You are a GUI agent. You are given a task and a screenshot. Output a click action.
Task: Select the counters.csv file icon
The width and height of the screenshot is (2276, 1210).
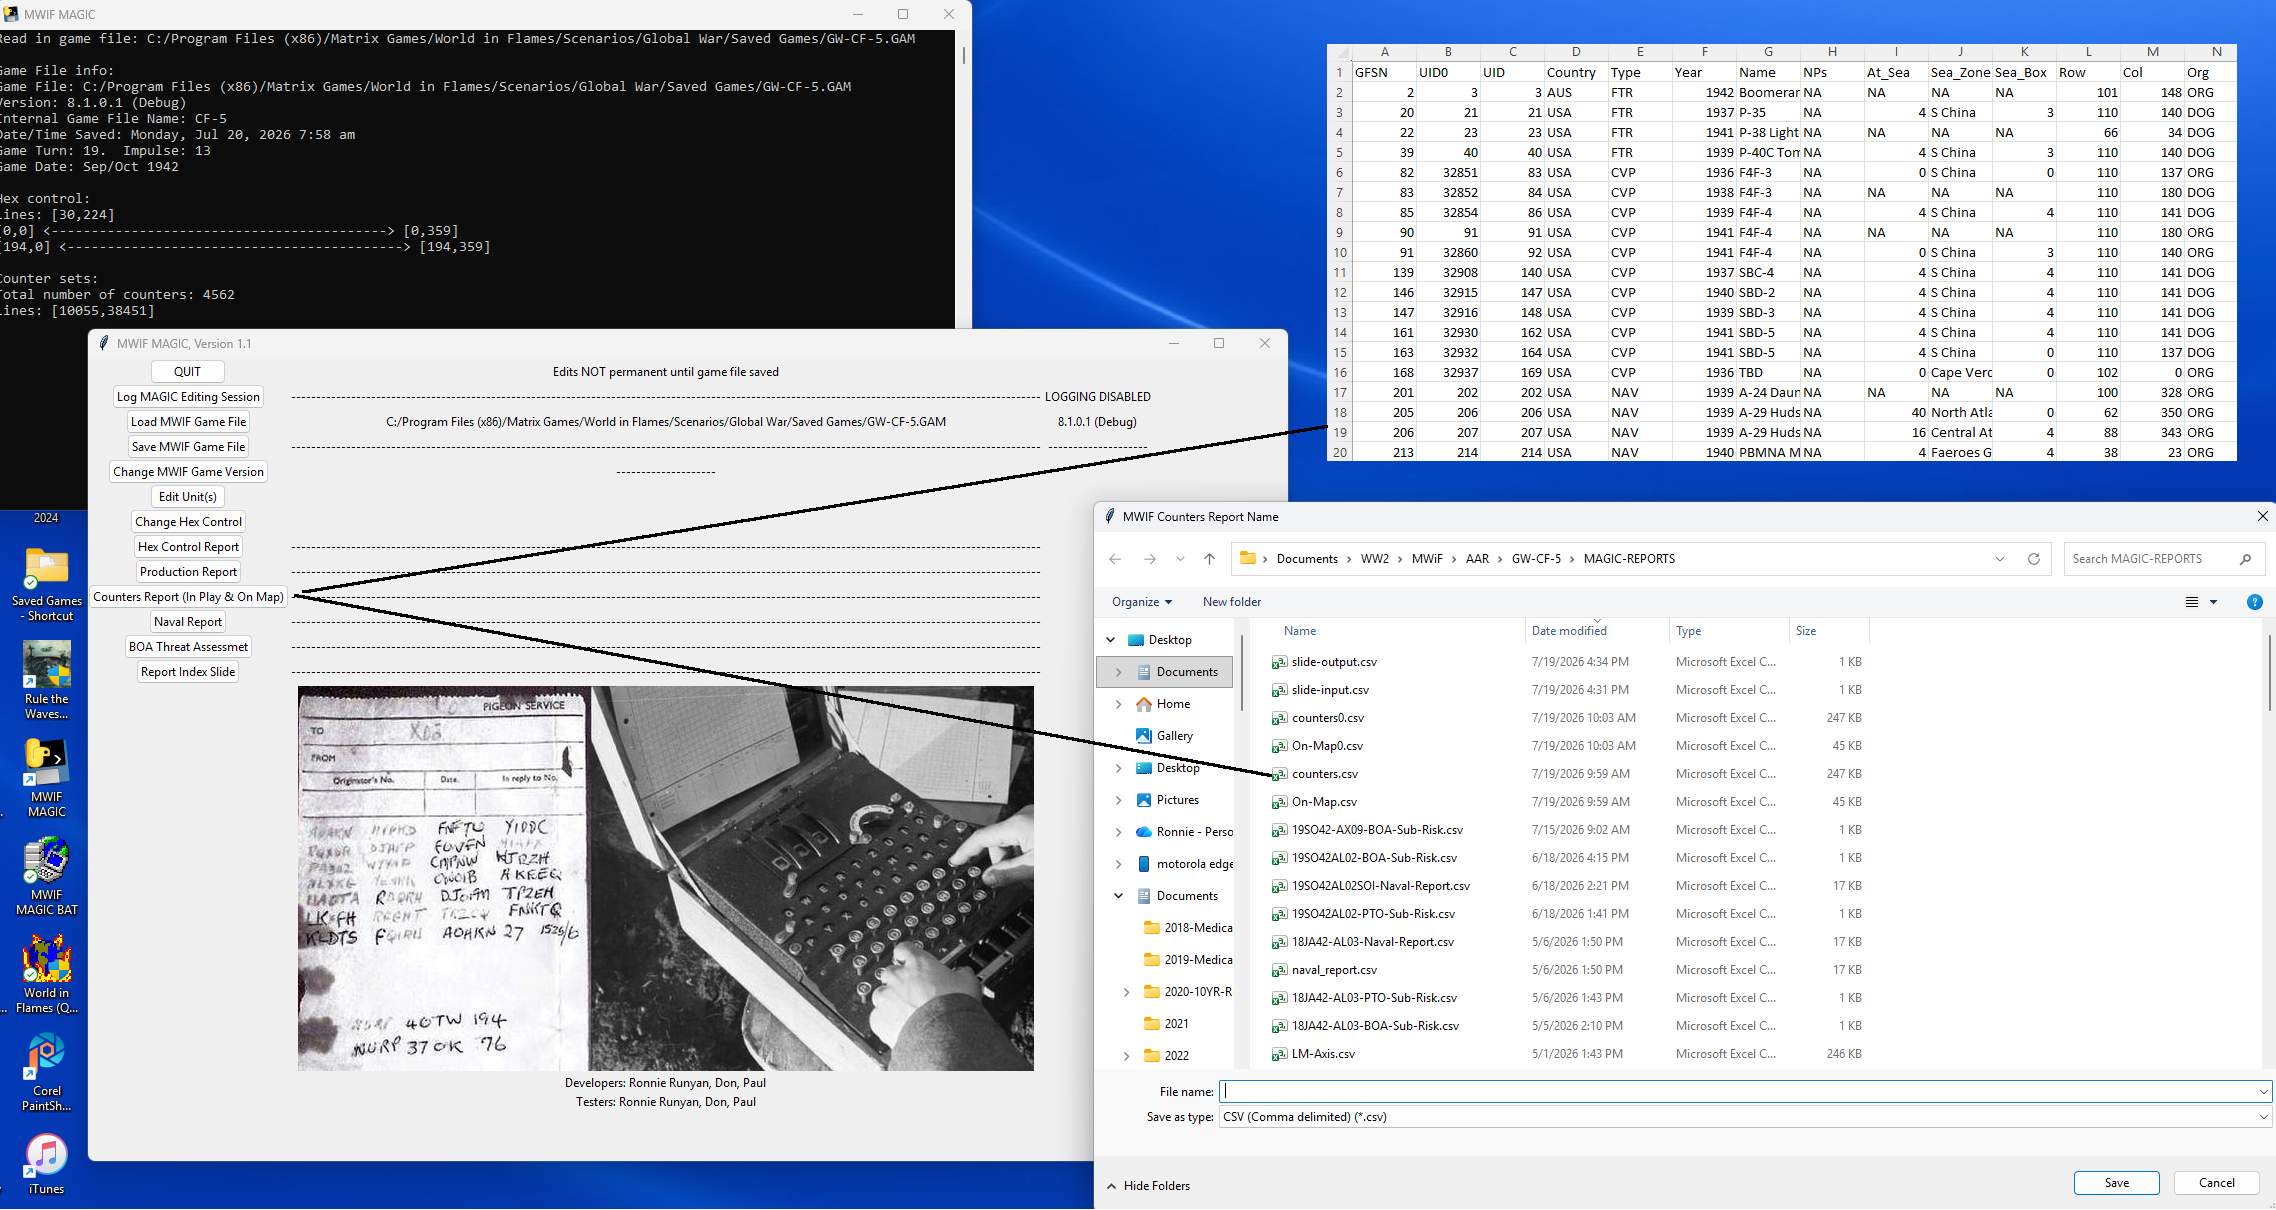1278,774
